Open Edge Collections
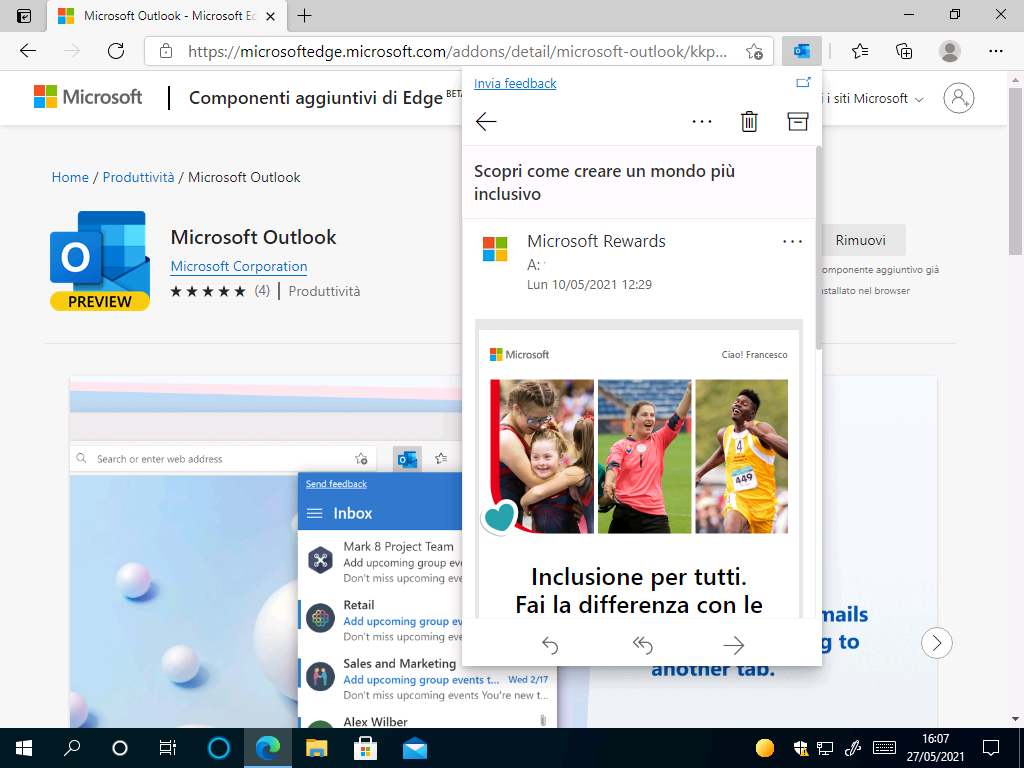 point(904,51)
